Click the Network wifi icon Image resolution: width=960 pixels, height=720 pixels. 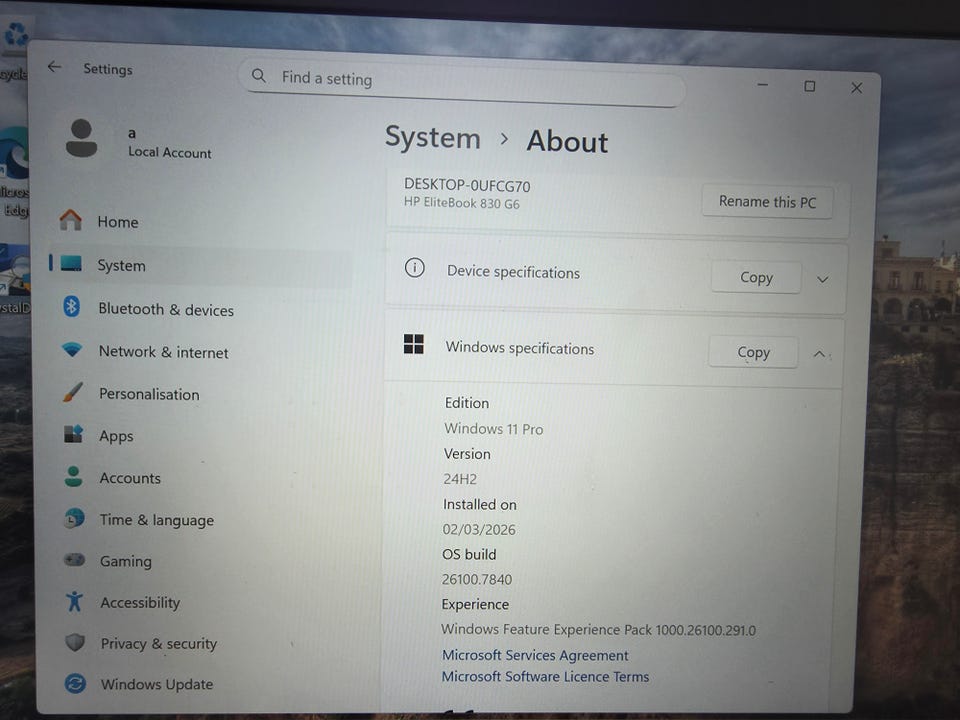[x=72, y=350]
